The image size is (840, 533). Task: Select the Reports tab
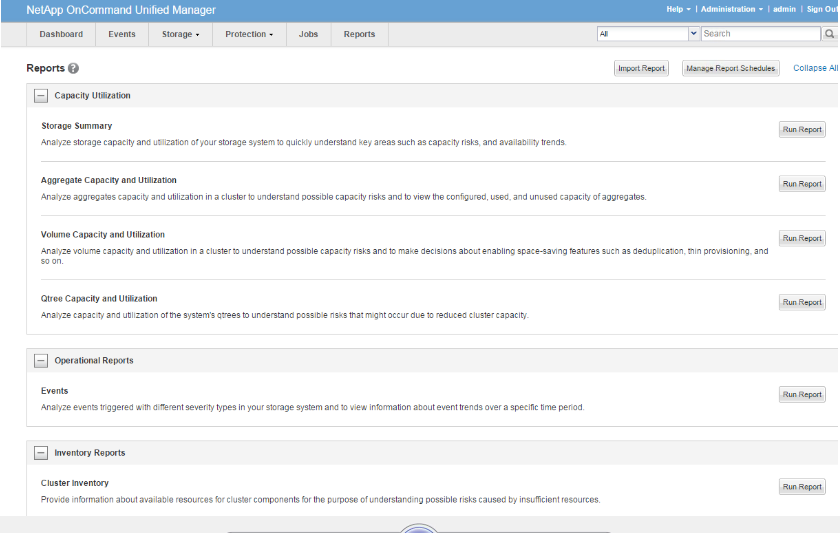[359, 34]
